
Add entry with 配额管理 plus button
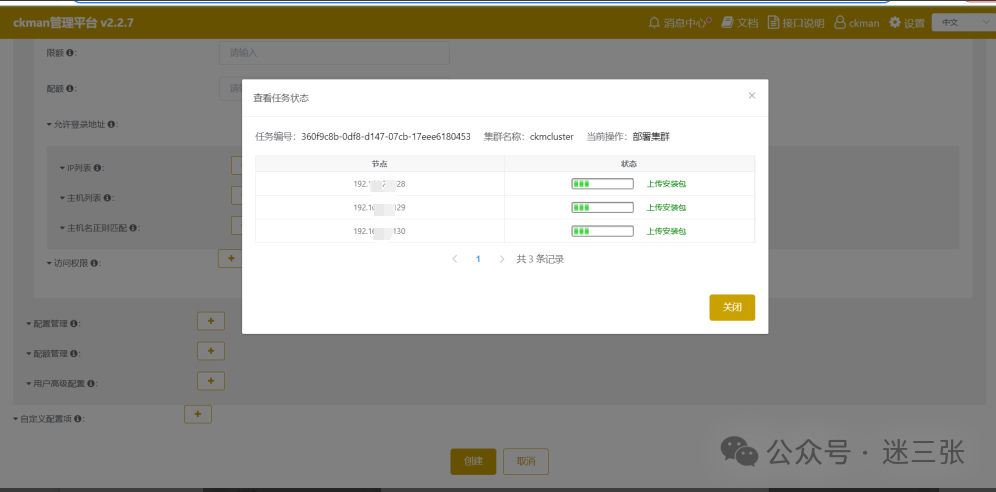coord(211,351)
